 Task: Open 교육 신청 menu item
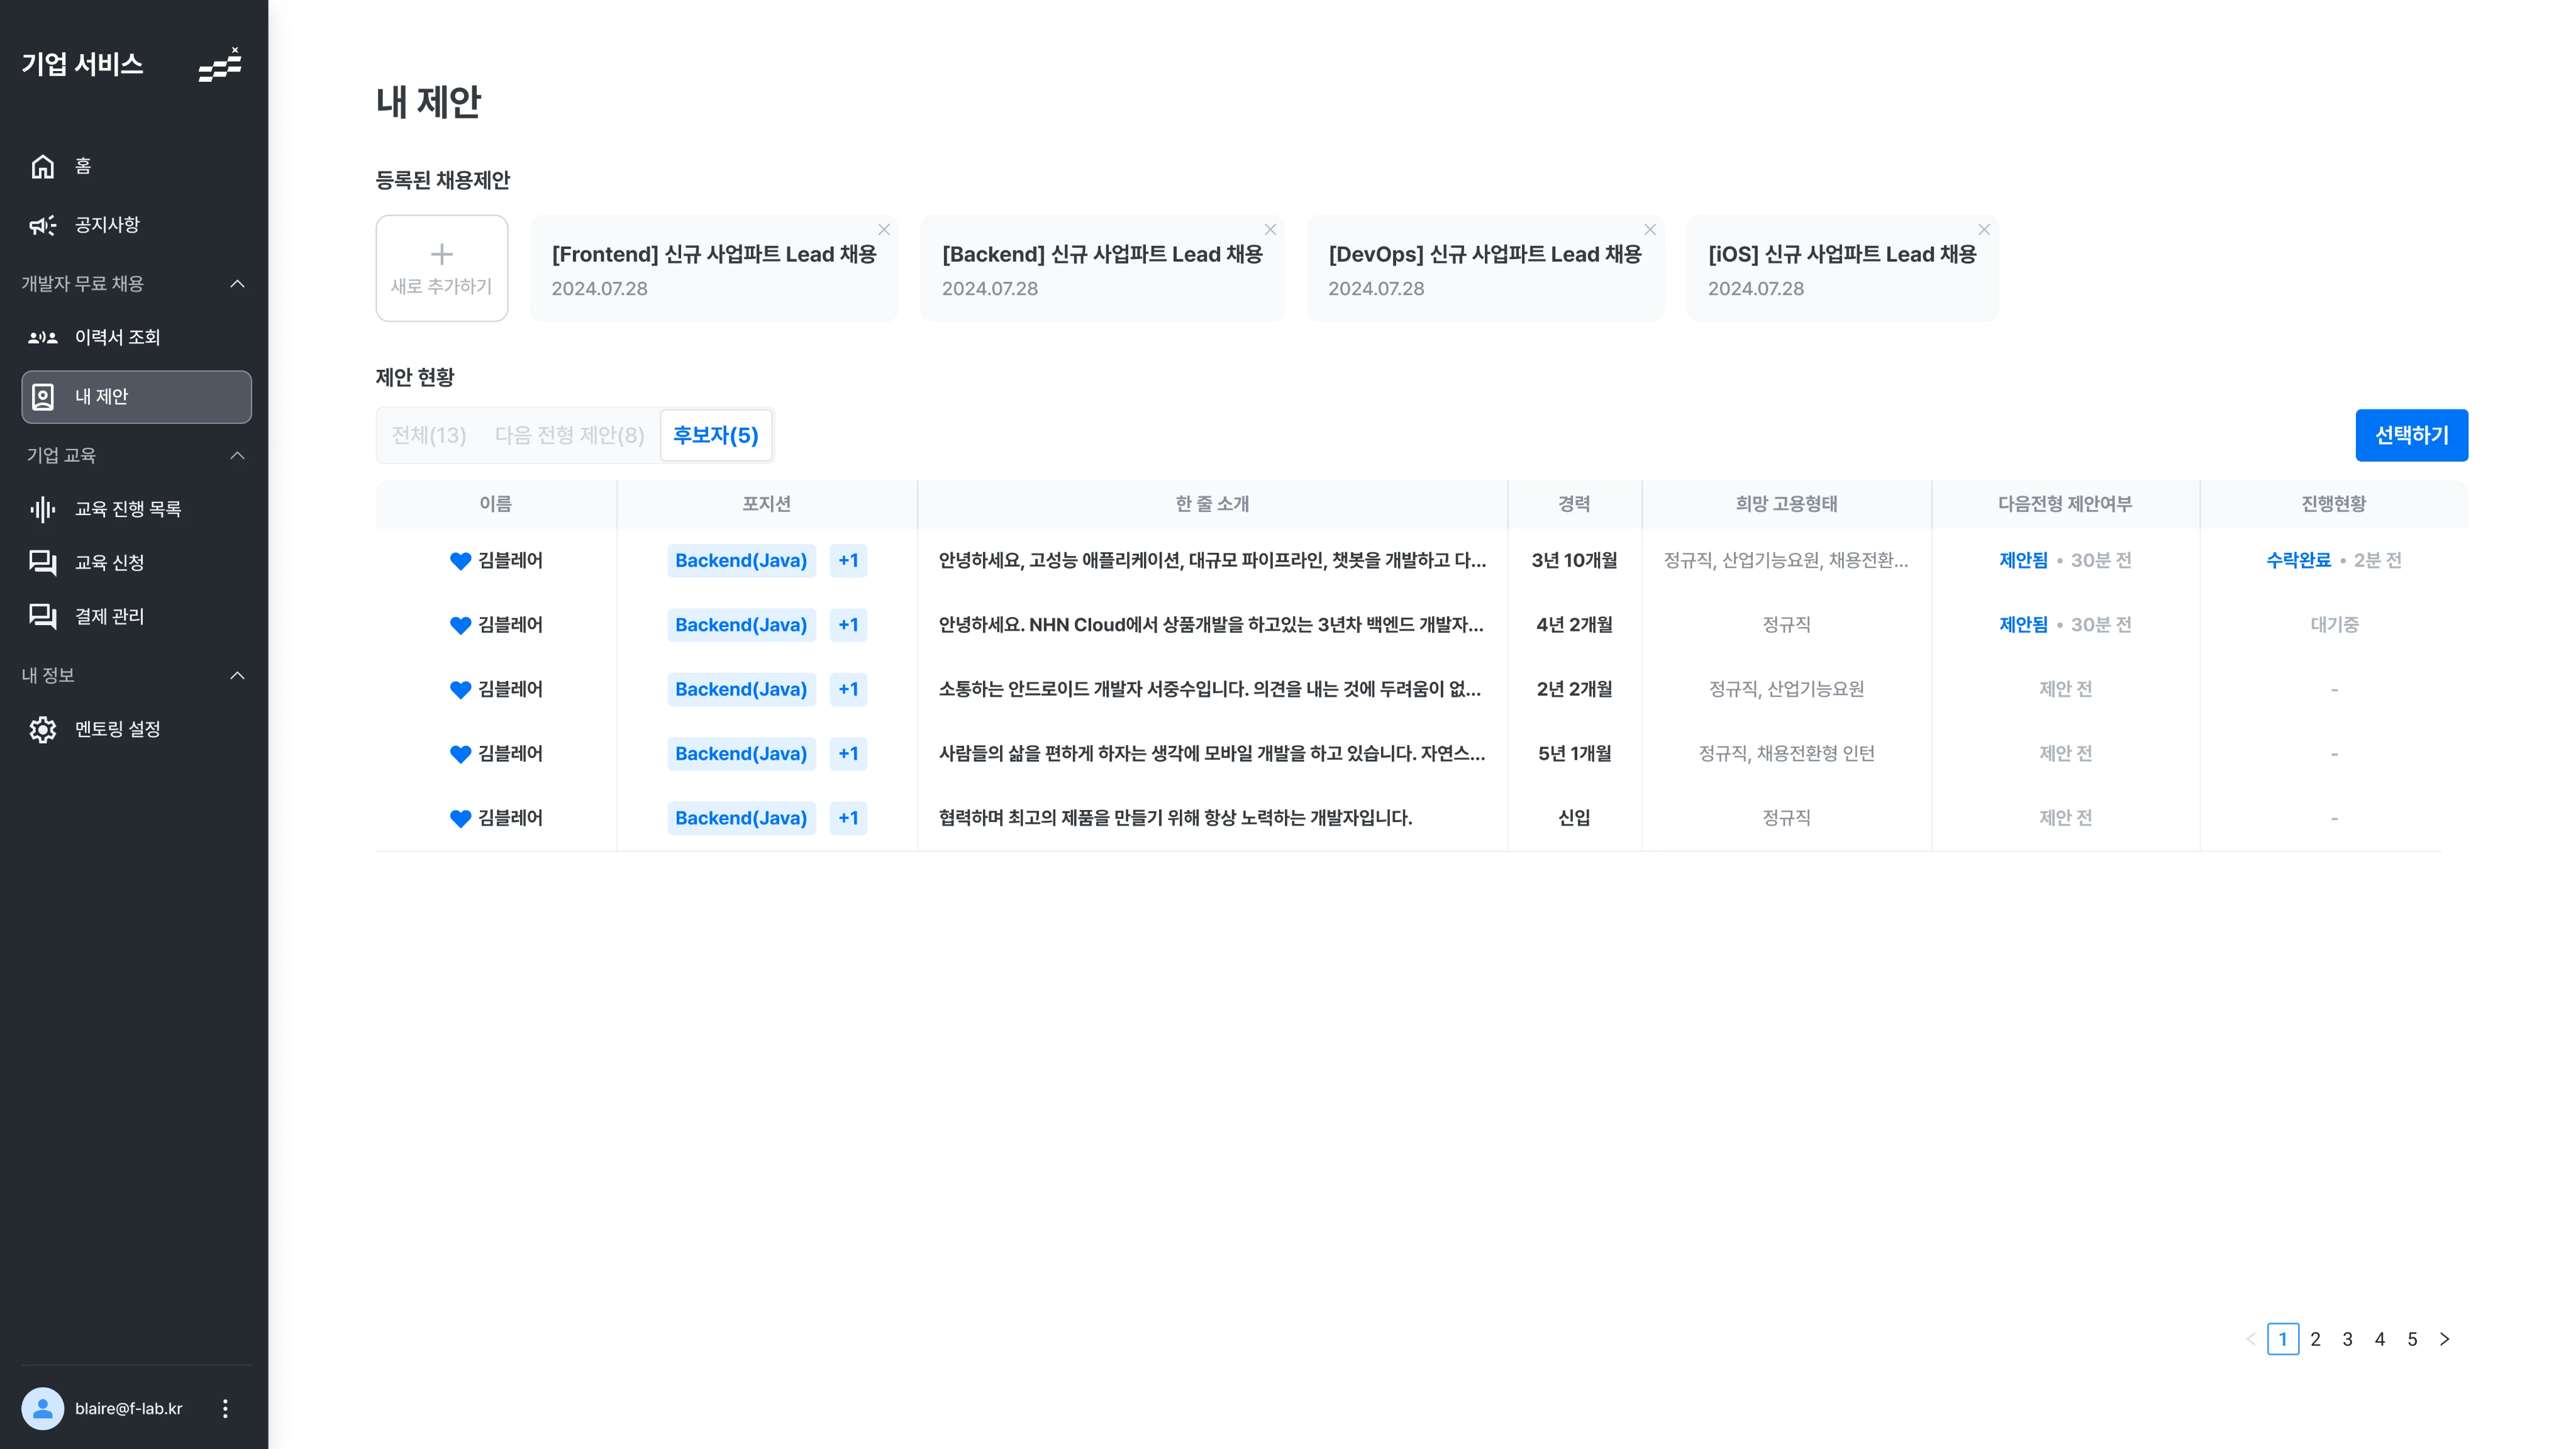coord(136,563)
